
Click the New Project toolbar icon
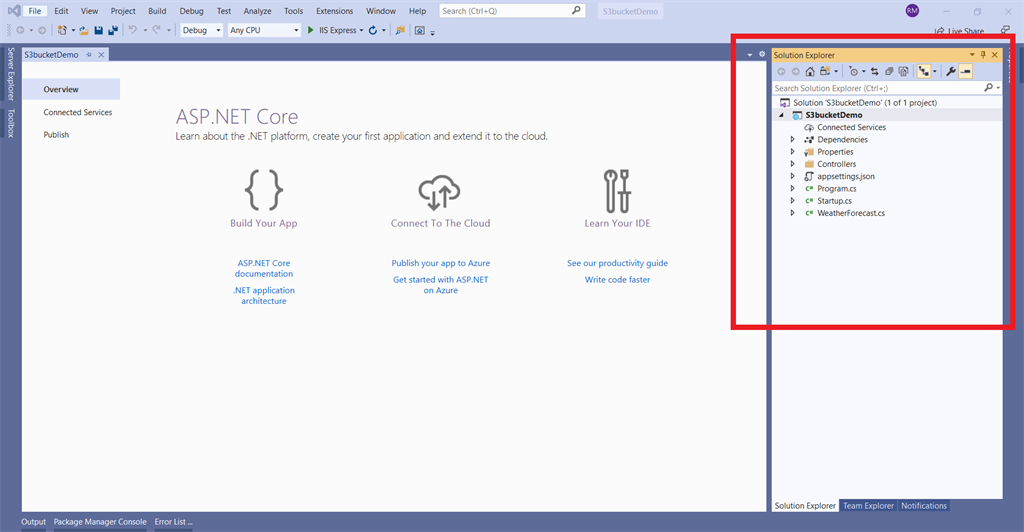(x=62, y=30)
